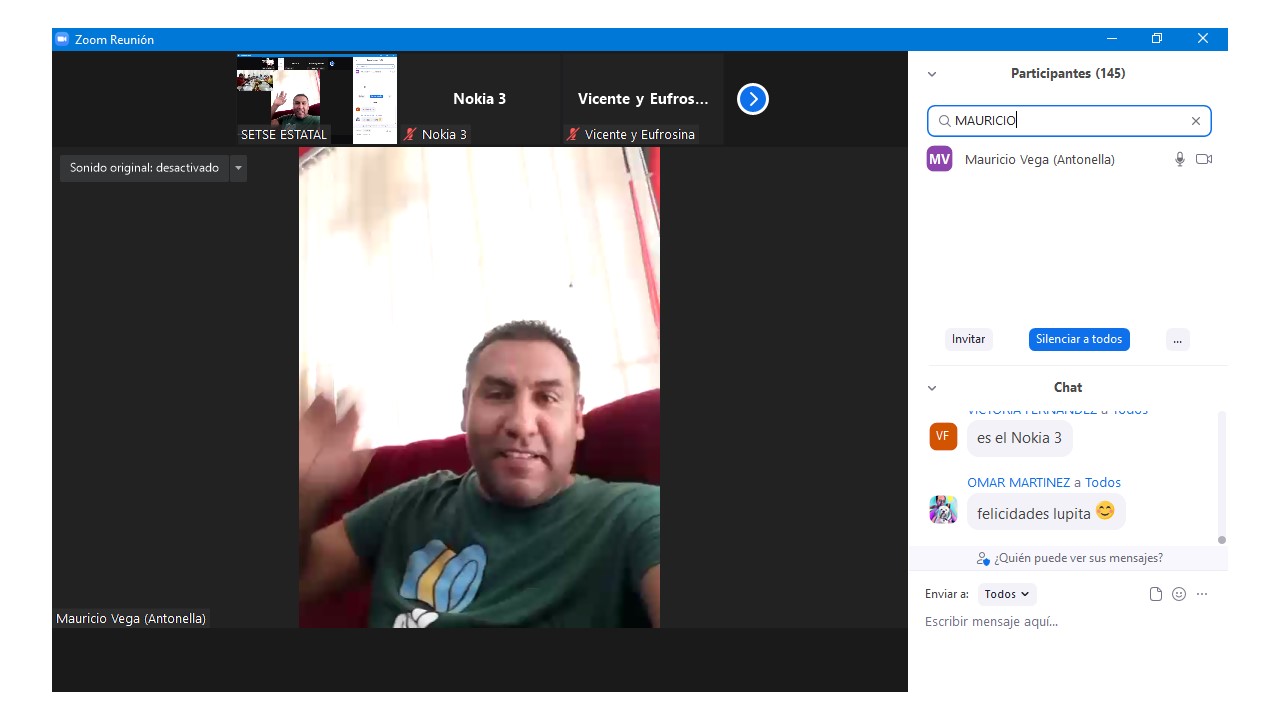Click Silenciar a todos button
This screenshot has width=1280, height=720.
tap(1079, 339)
